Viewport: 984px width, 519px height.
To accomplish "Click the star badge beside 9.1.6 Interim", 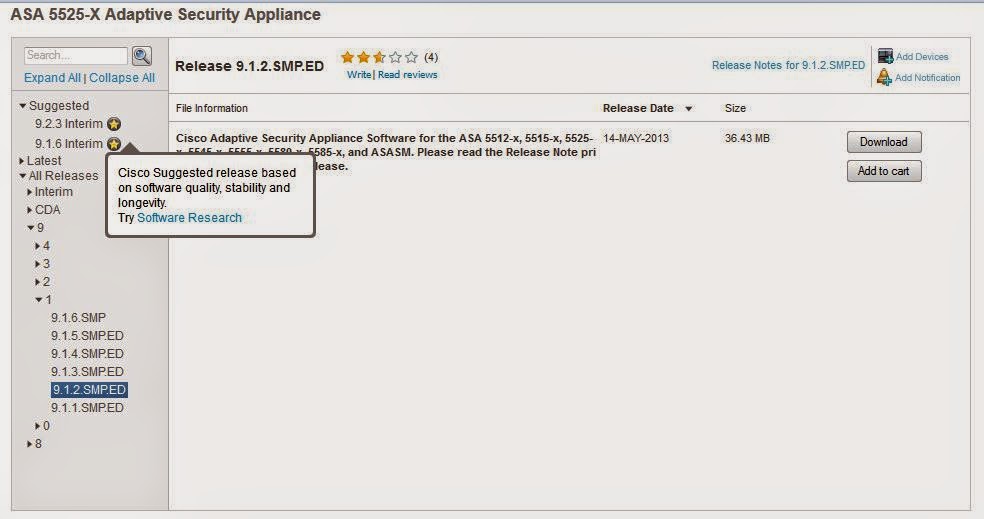I will point(114,144).
